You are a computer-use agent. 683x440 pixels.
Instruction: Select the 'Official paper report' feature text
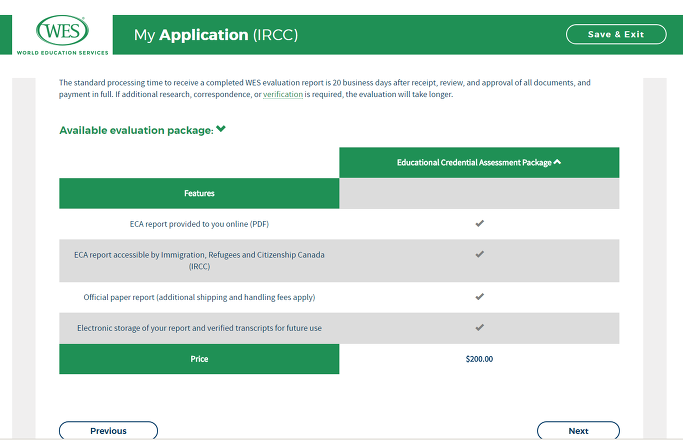point(199,297)
